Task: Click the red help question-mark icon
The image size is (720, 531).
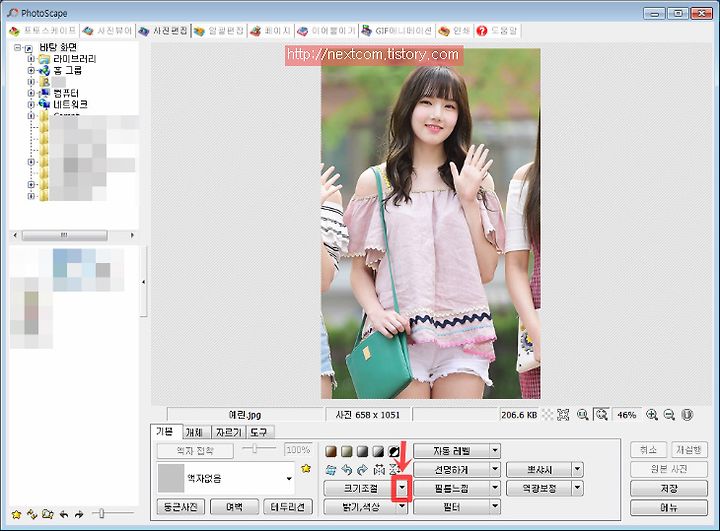Action: (x=481, y=31)
